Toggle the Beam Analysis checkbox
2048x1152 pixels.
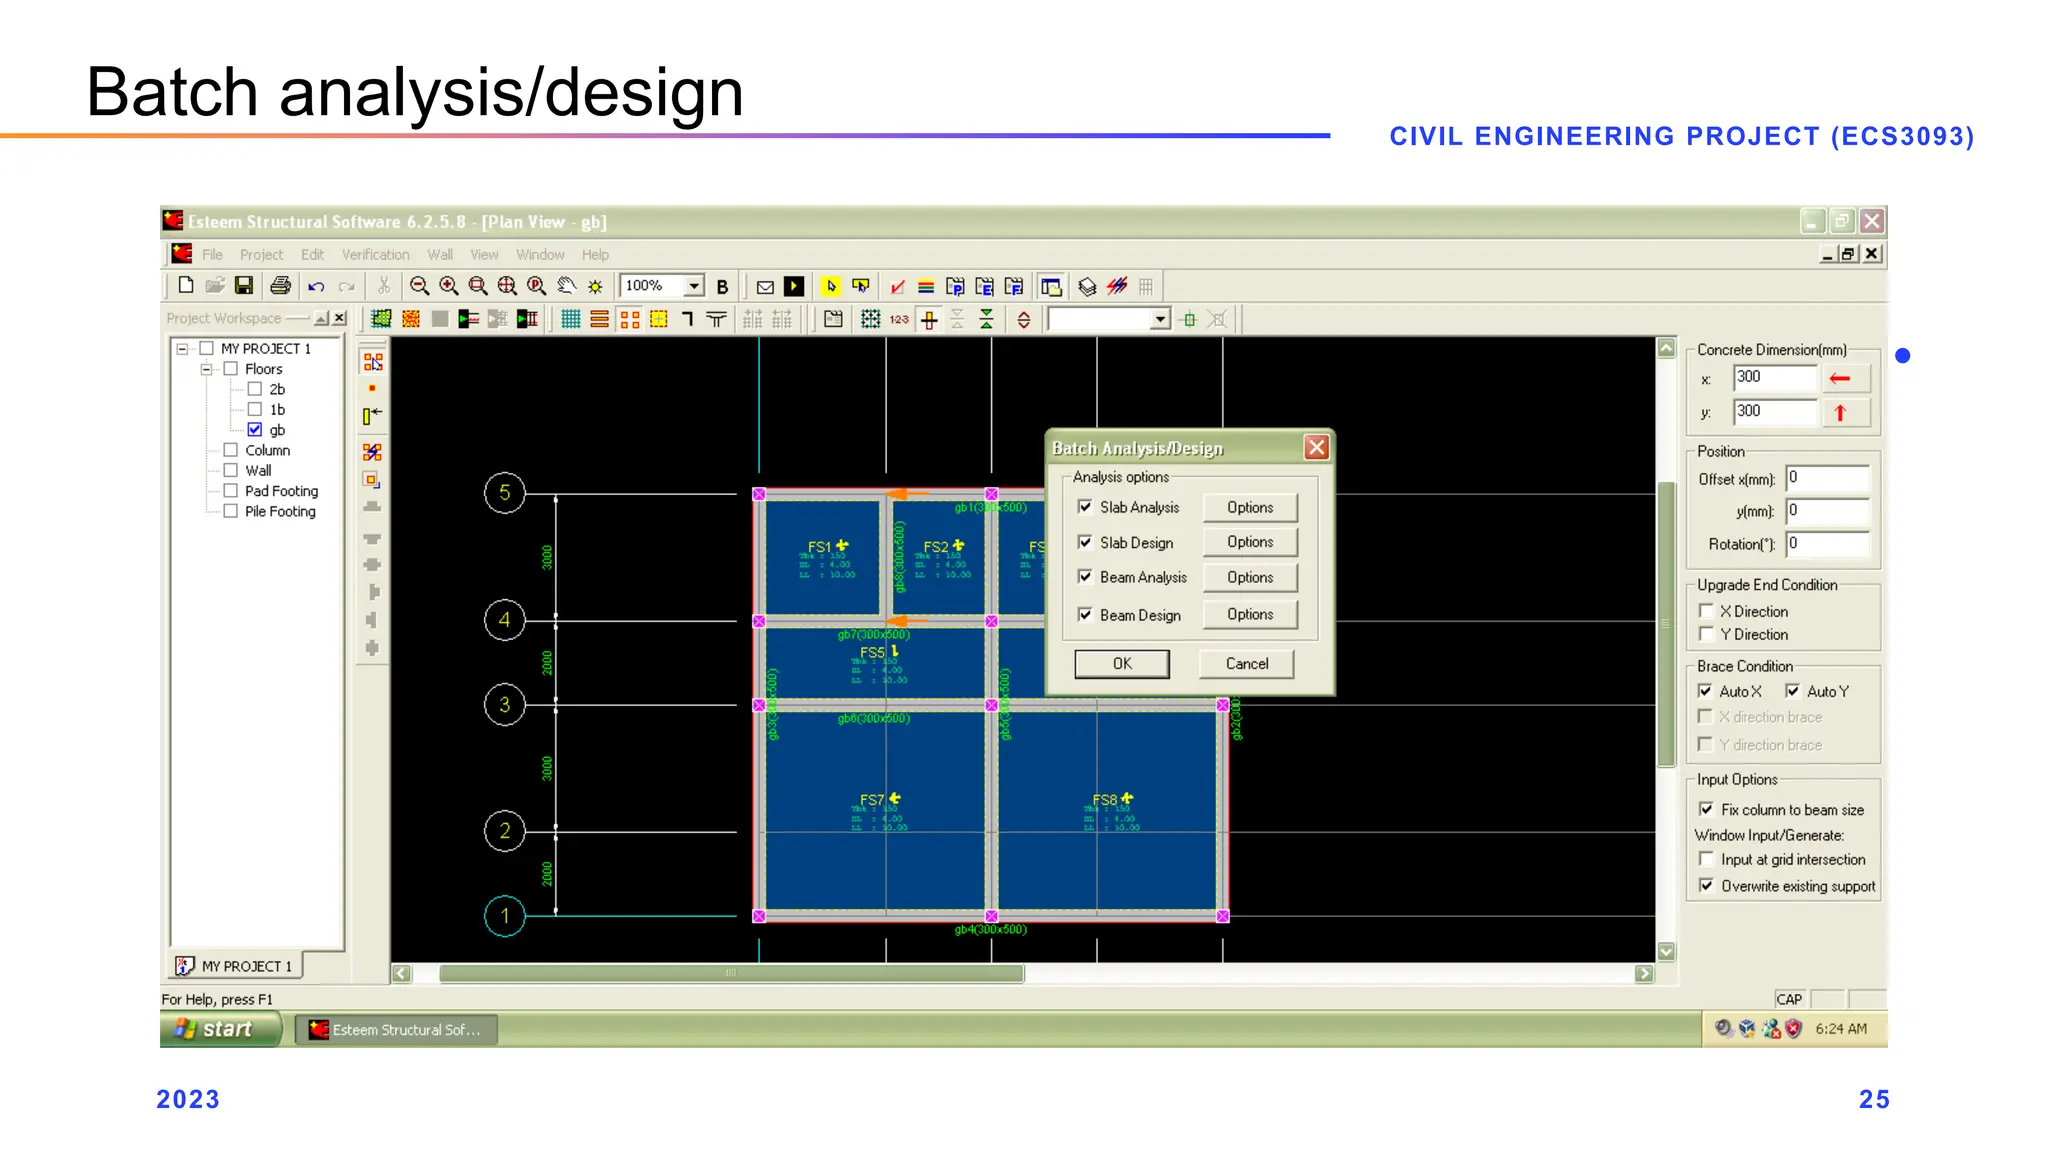1085,577
